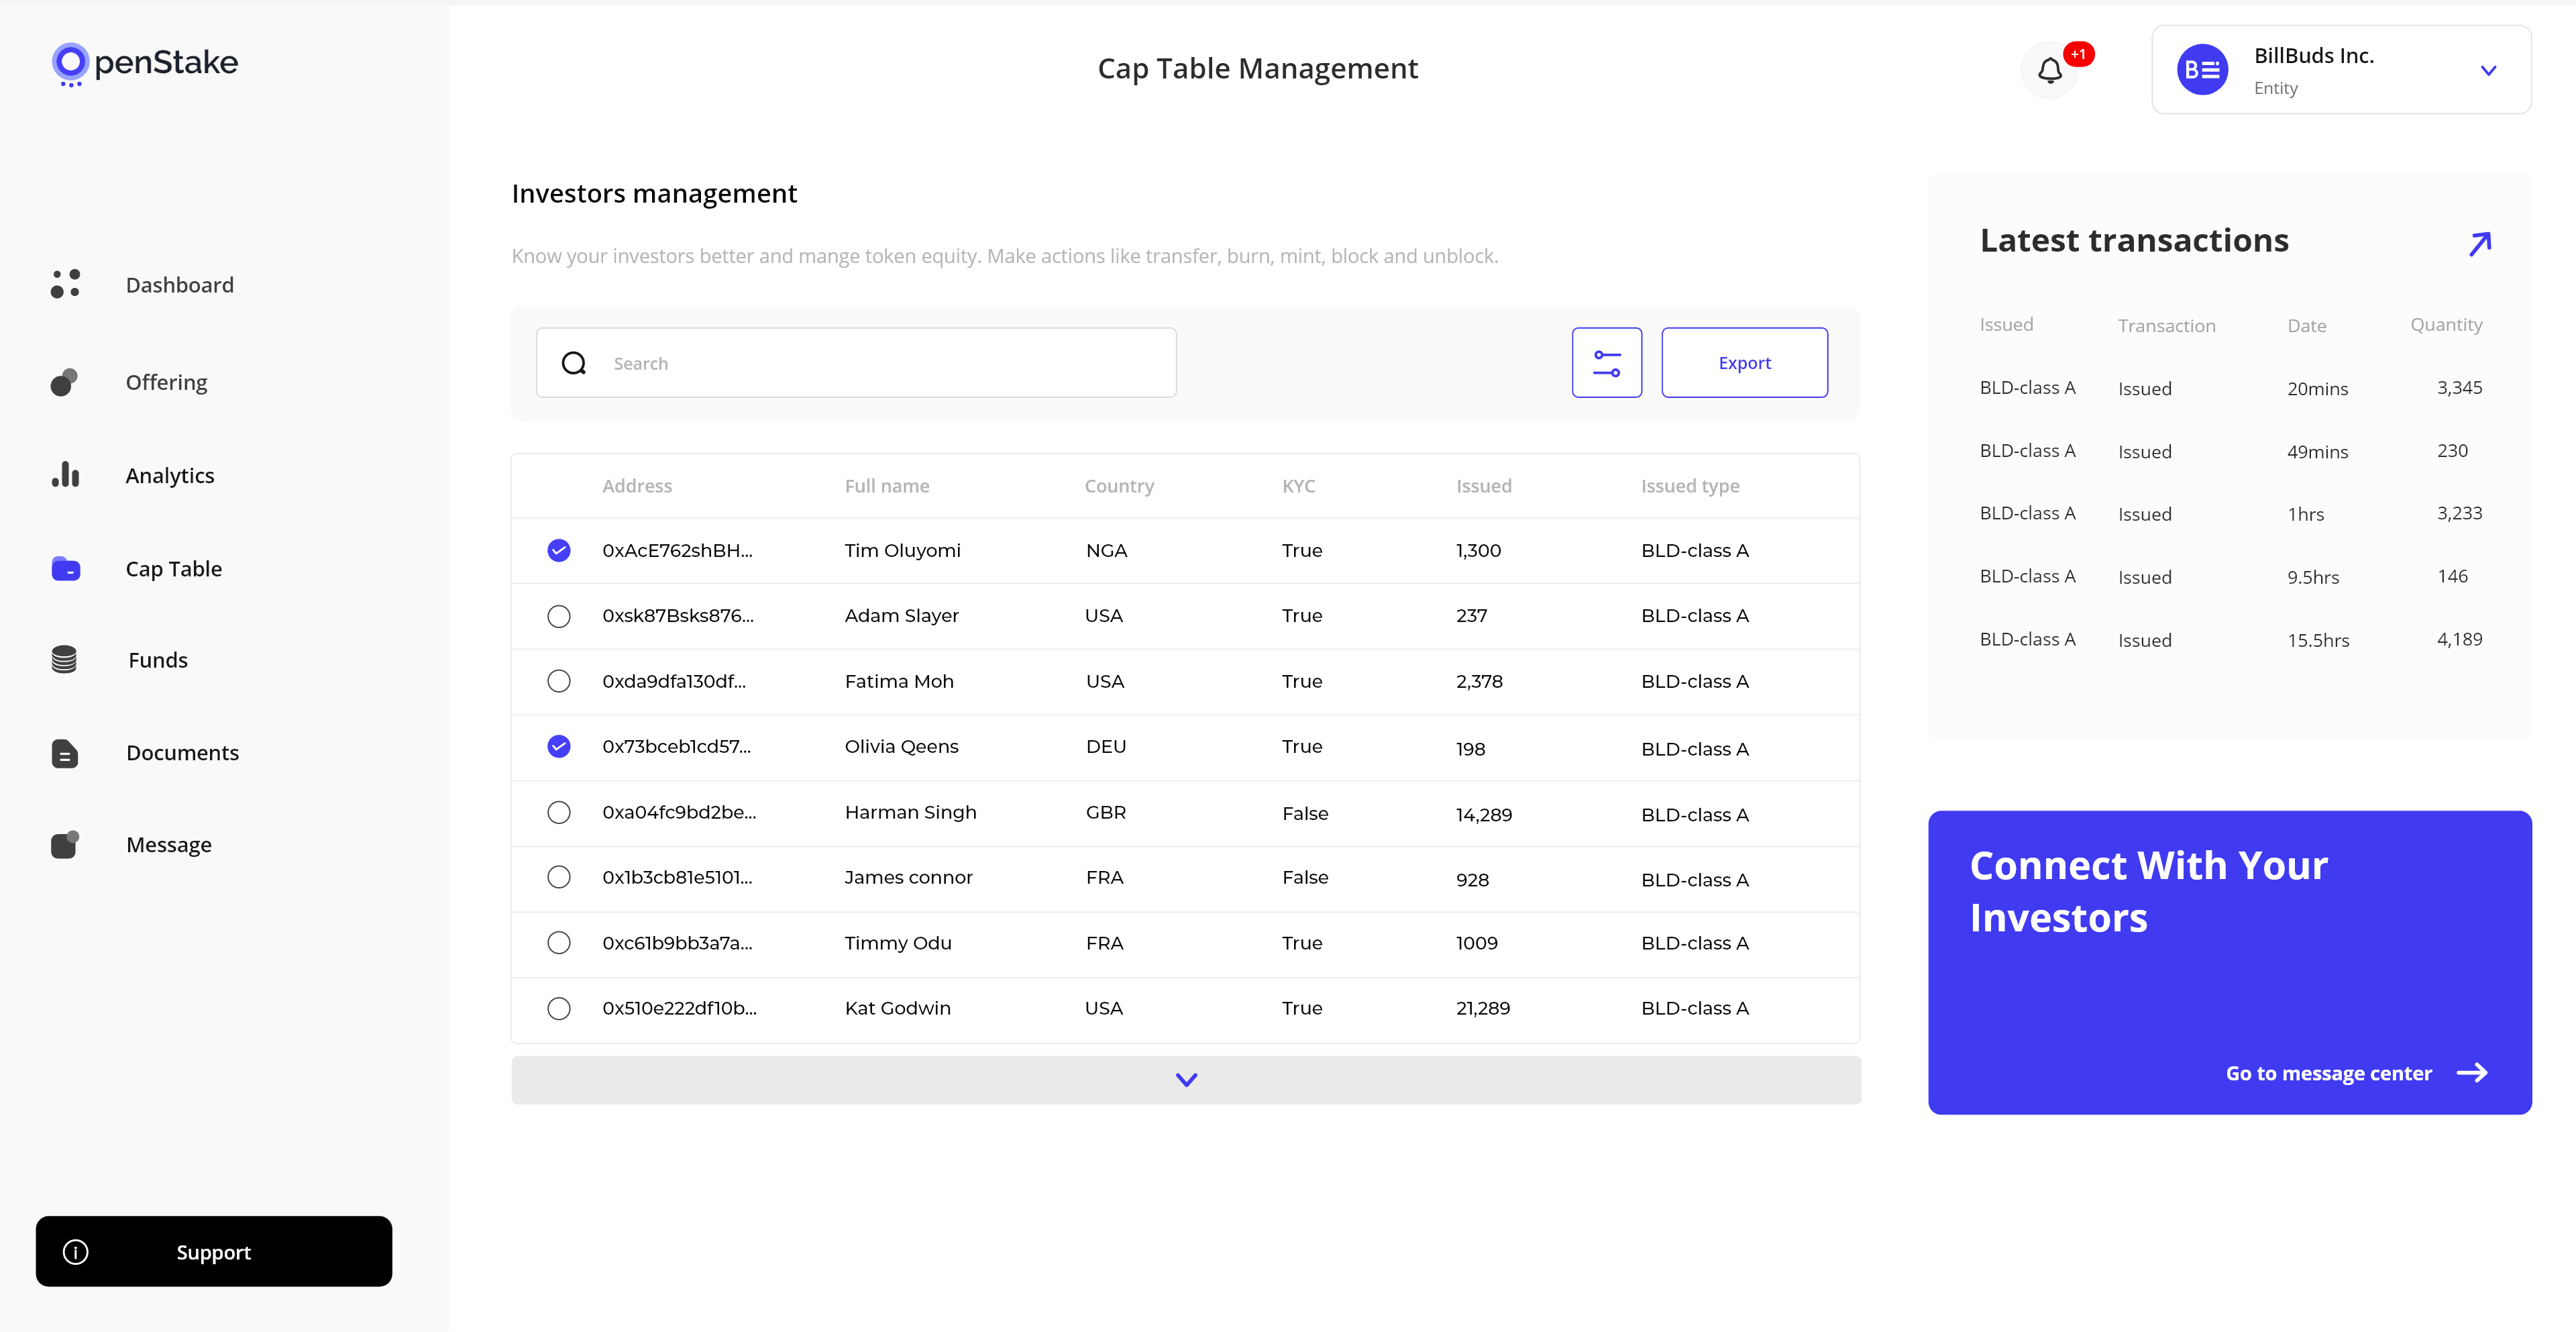Click the OpenStake logo
Viewport: 2576px width, 1332px height.
[x=145, y=63]
